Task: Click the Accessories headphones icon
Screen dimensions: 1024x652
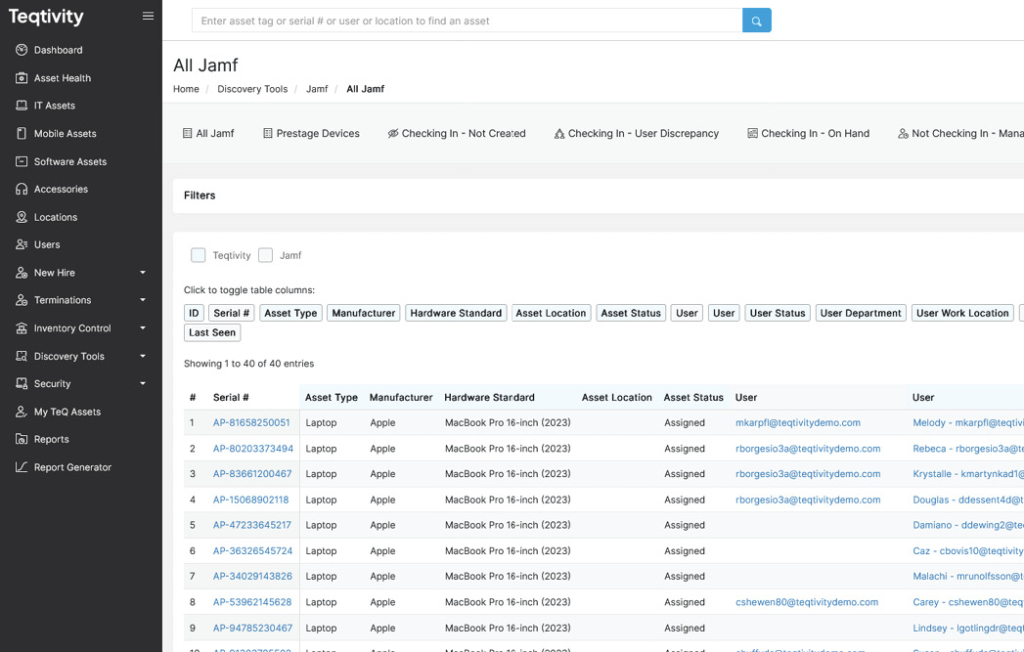Action: coord(22,189)
